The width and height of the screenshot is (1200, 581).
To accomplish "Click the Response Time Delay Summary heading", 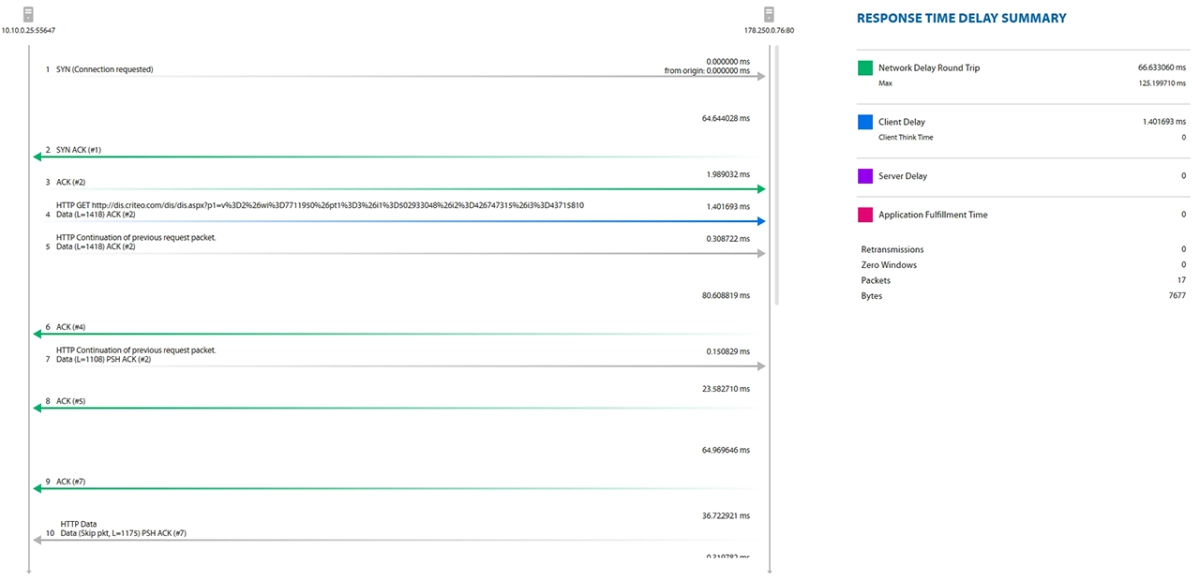I will tap(961, 18).
